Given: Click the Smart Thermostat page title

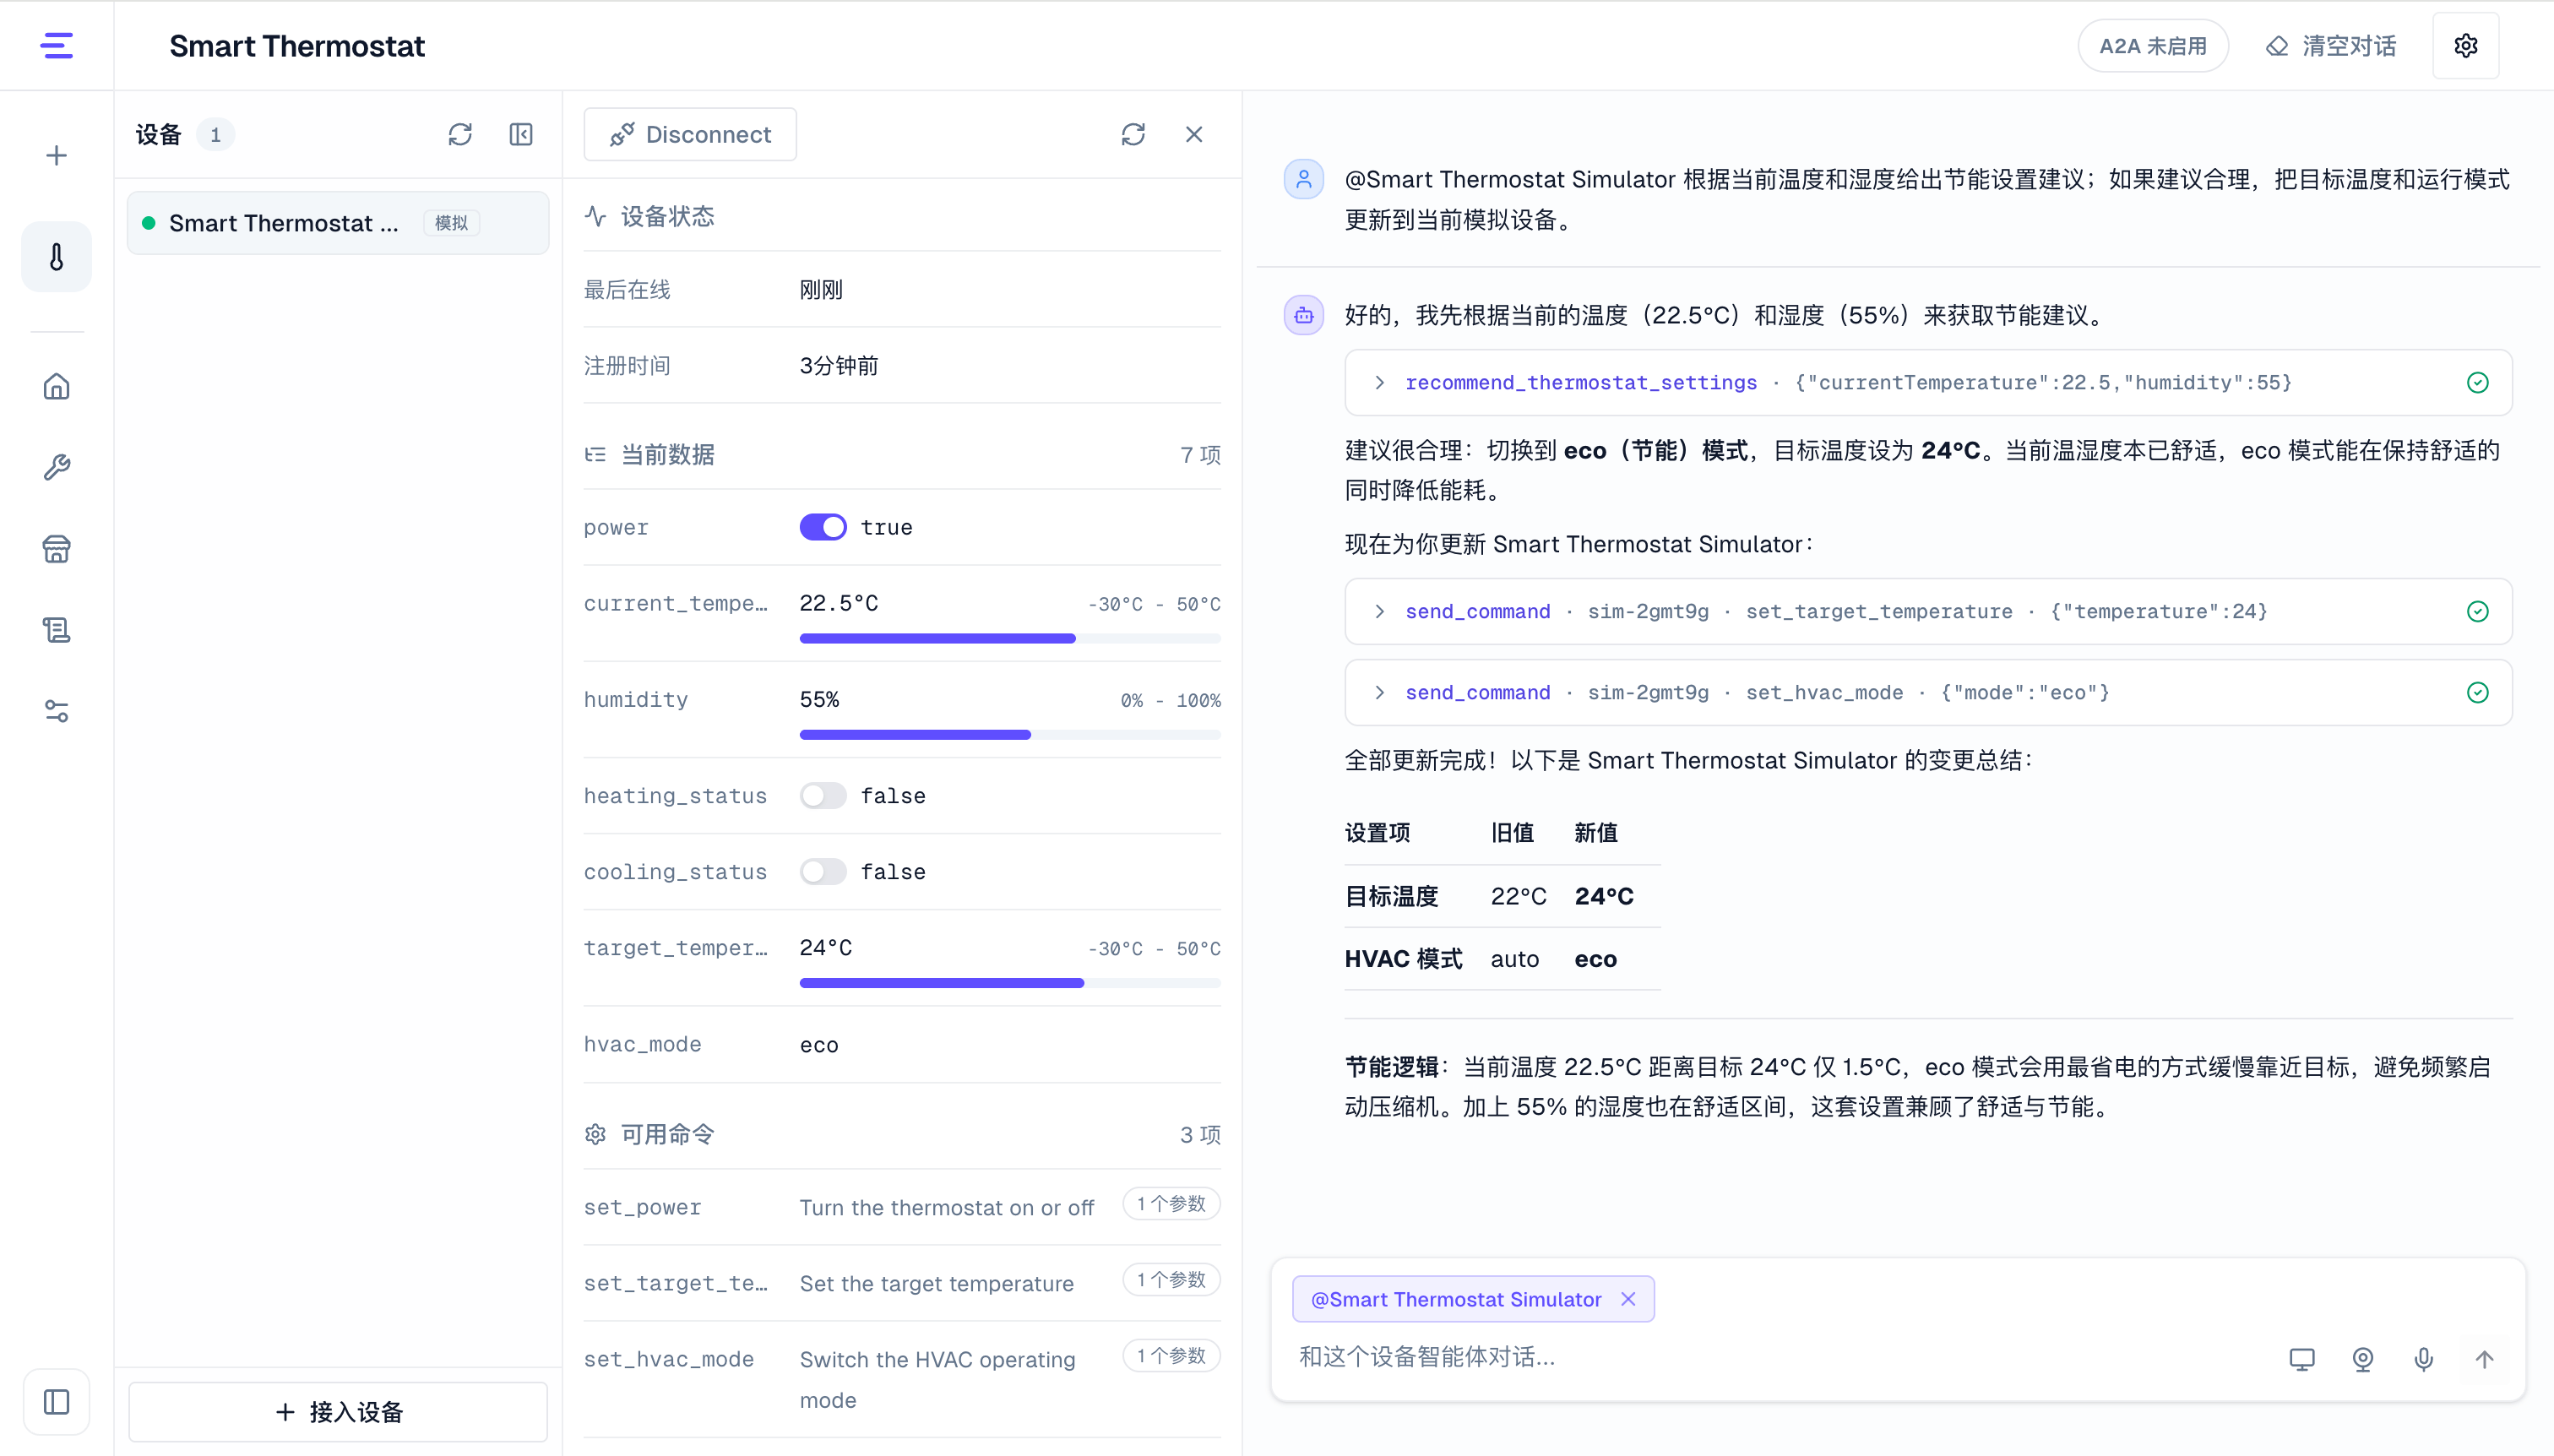Looking at the screenshot, I should pyautogui.click(x=297, y=46).
